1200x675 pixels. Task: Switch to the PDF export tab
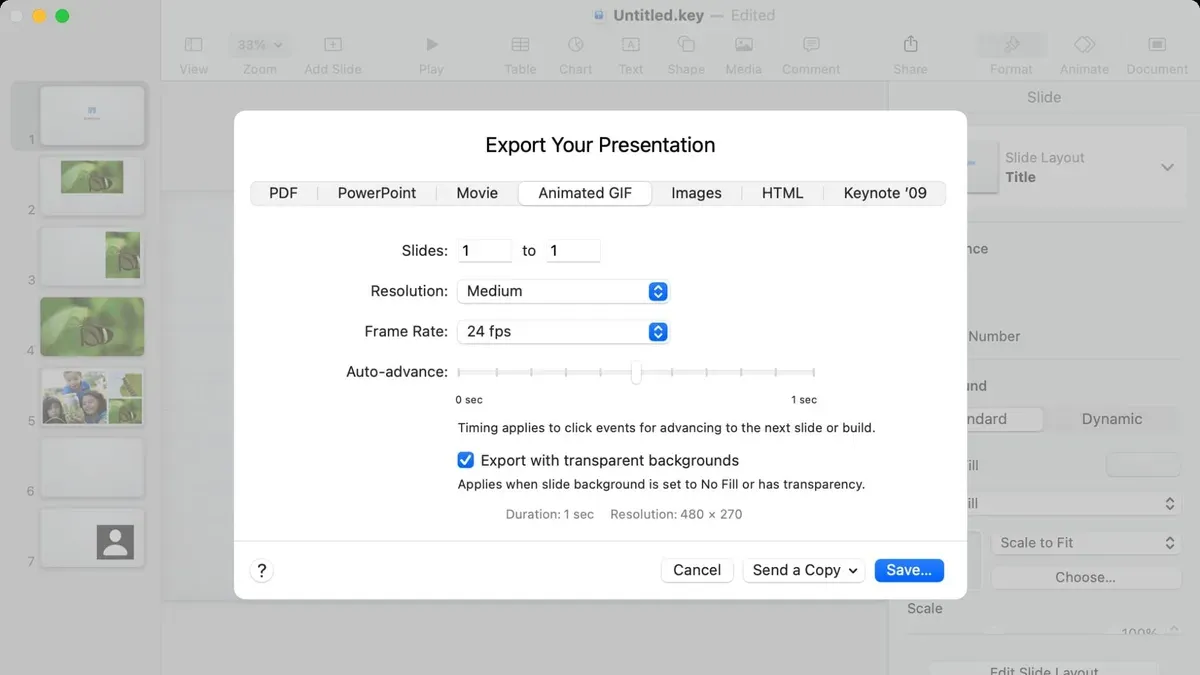click(x=283, y=193)
